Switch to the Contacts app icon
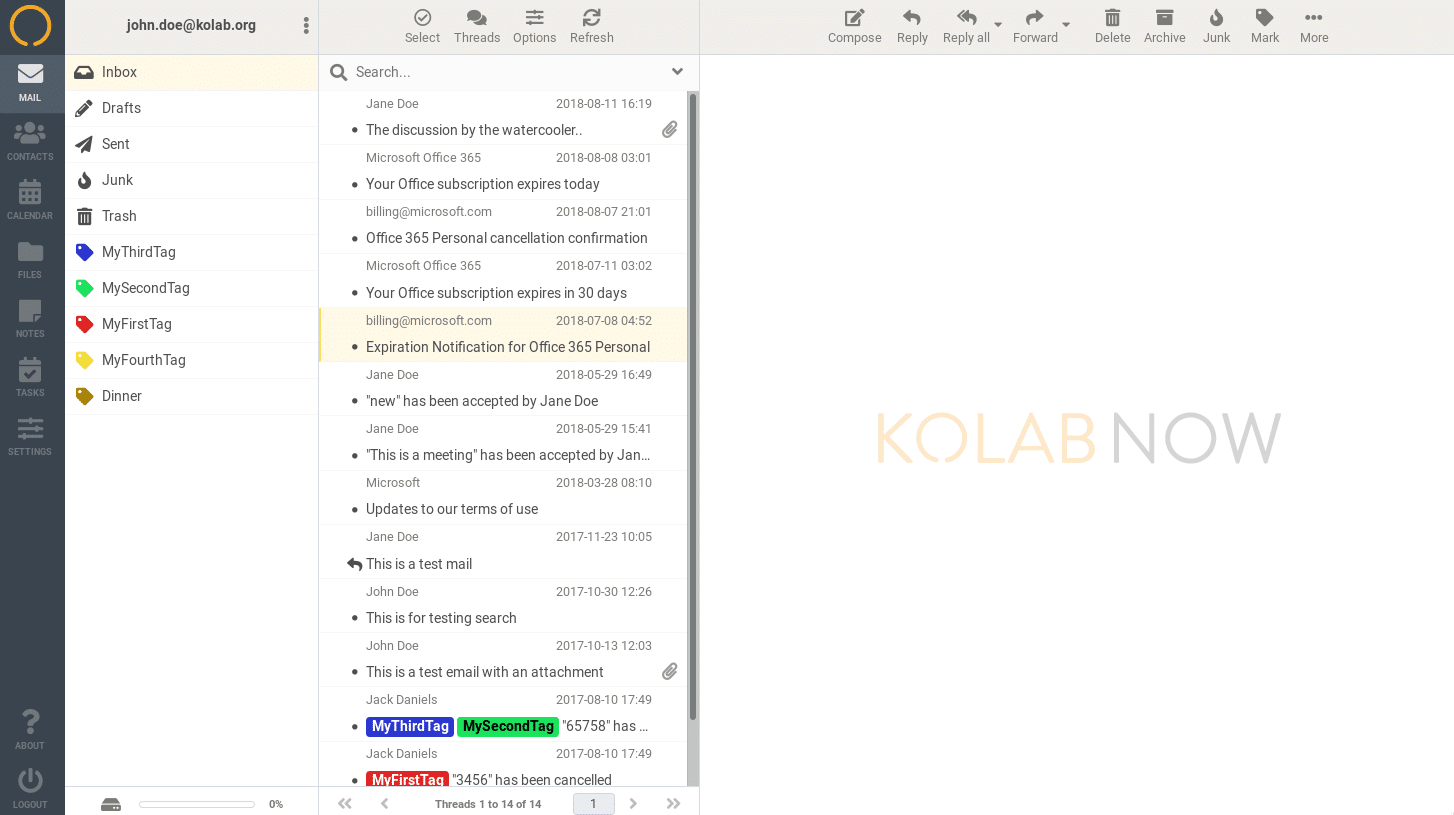1454x815 pixels. [x=29, y=138]
